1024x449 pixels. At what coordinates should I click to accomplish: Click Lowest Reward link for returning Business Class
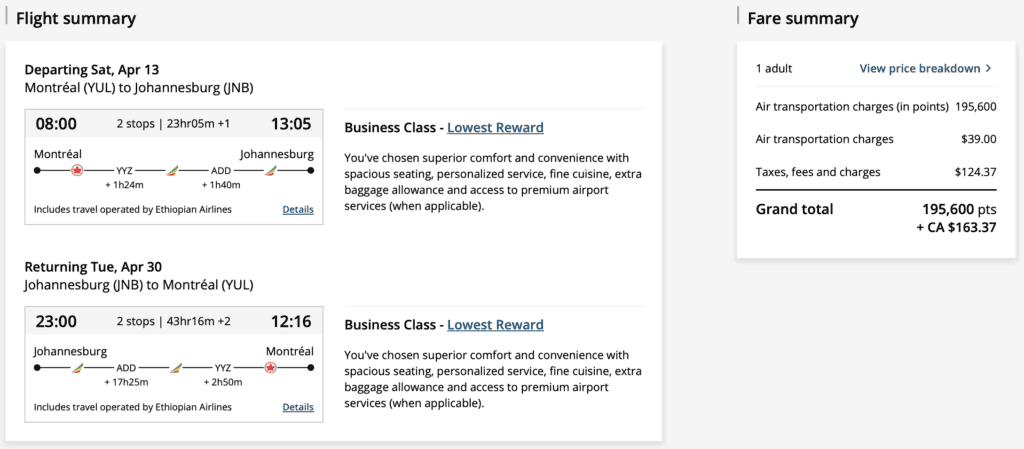495,325
